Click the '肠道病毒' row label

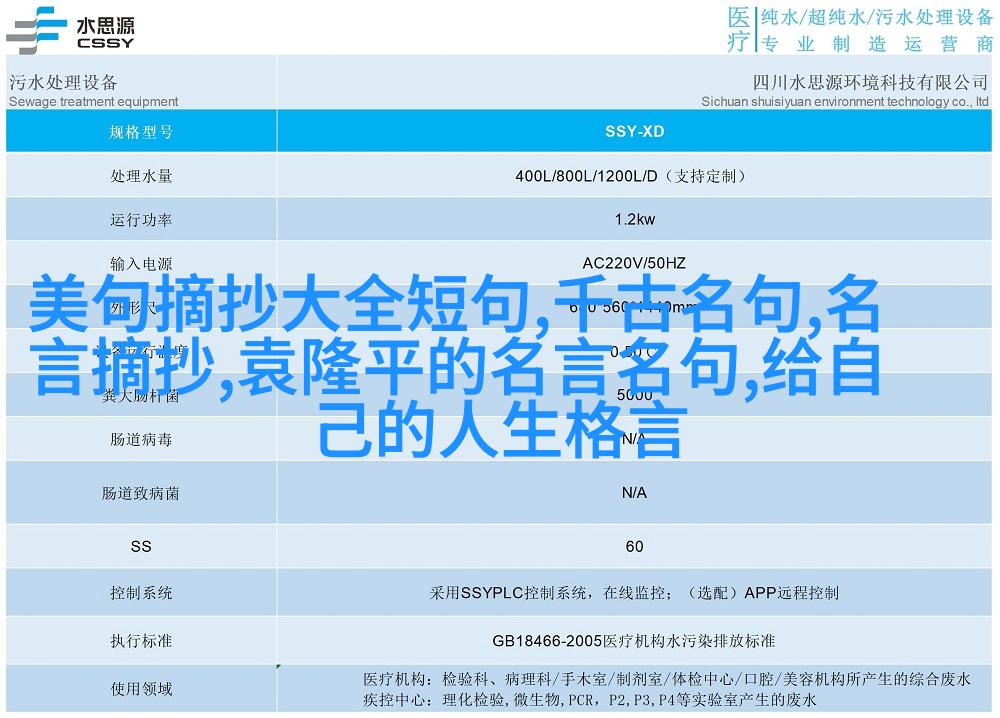click(x=141, y=439)
